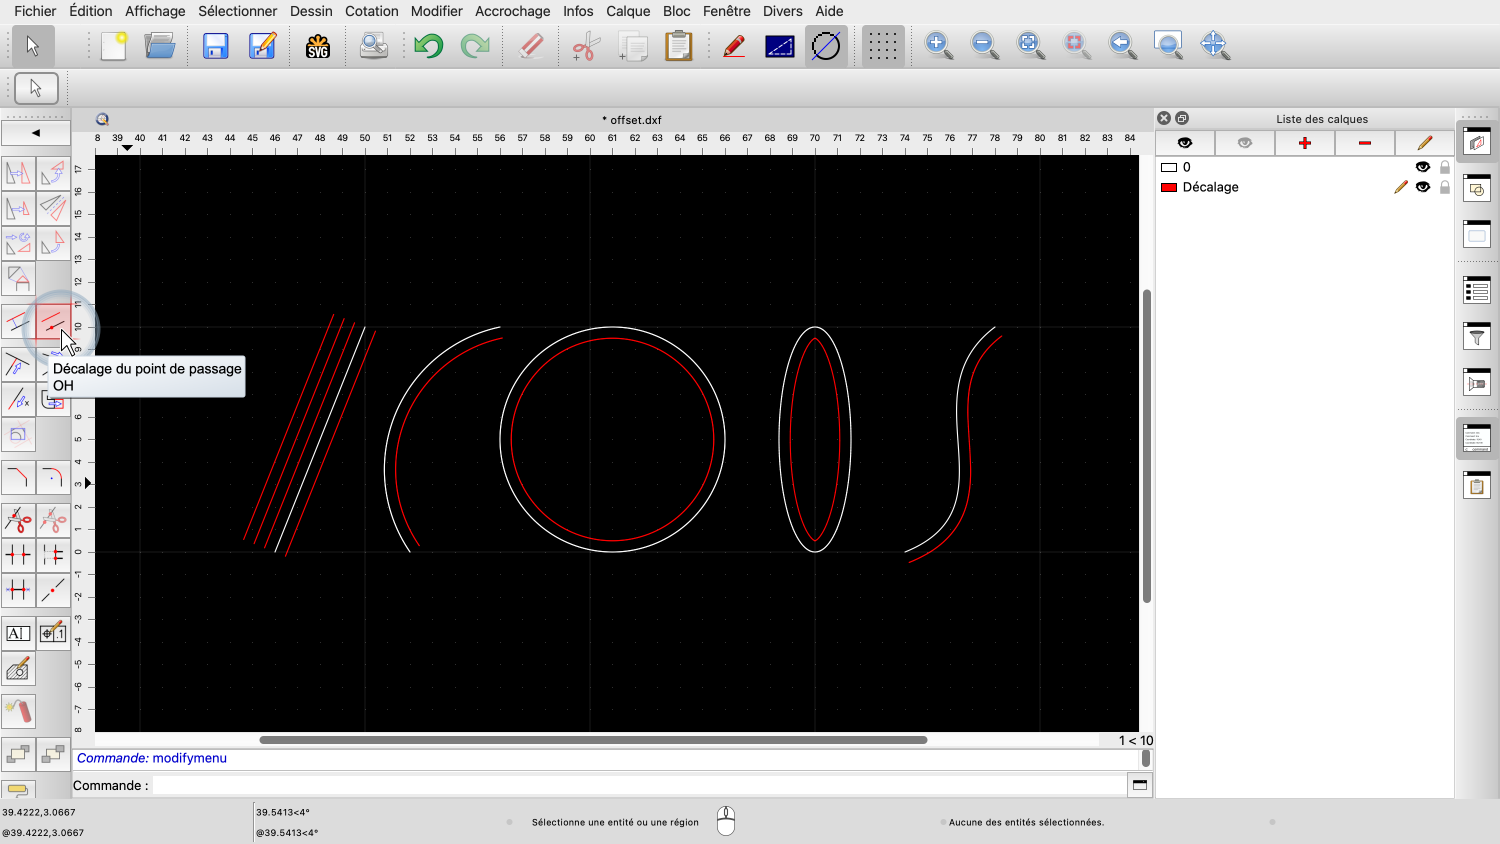Screen dimensions: 1500x844
Task: Toggle the lock on layer 0
Action: coord(1445,167)
